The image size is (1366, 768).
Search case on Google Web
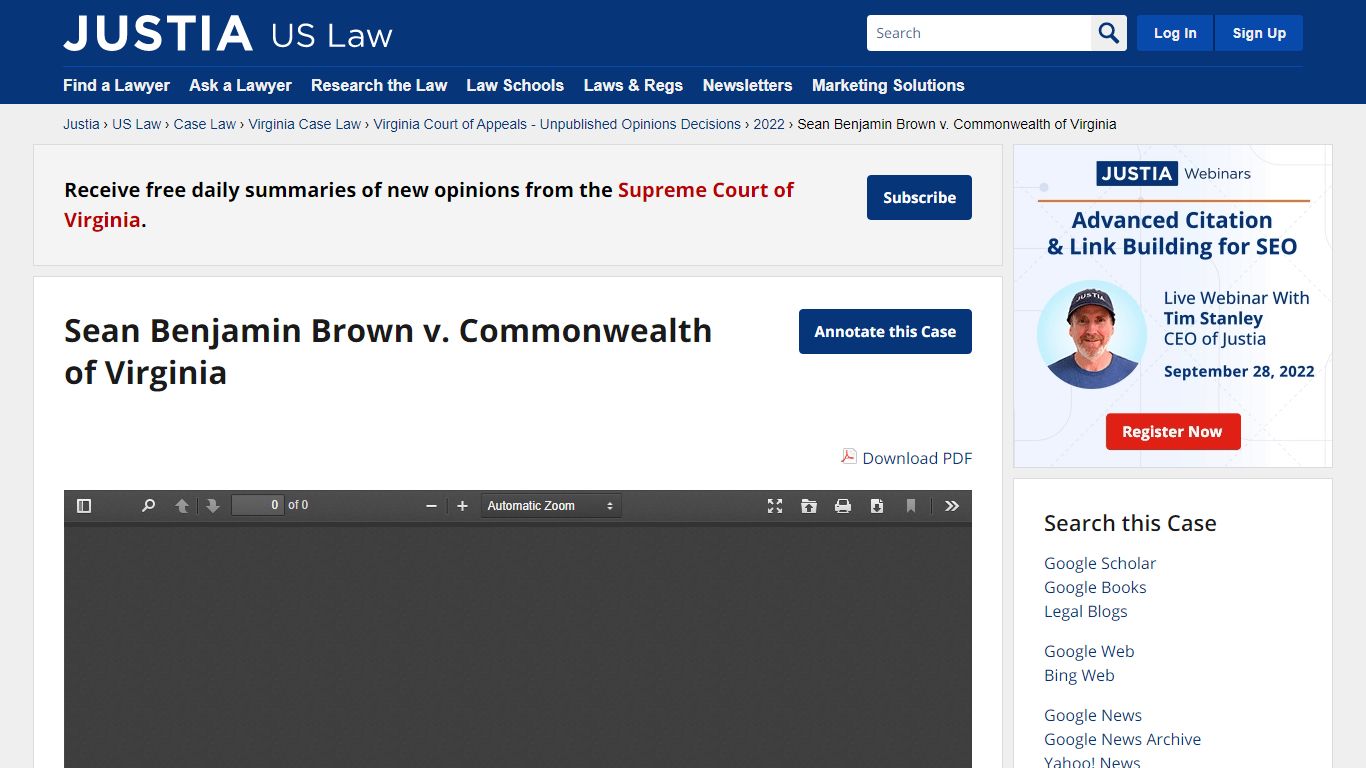pyautogui.click(x=1089, y=651)
